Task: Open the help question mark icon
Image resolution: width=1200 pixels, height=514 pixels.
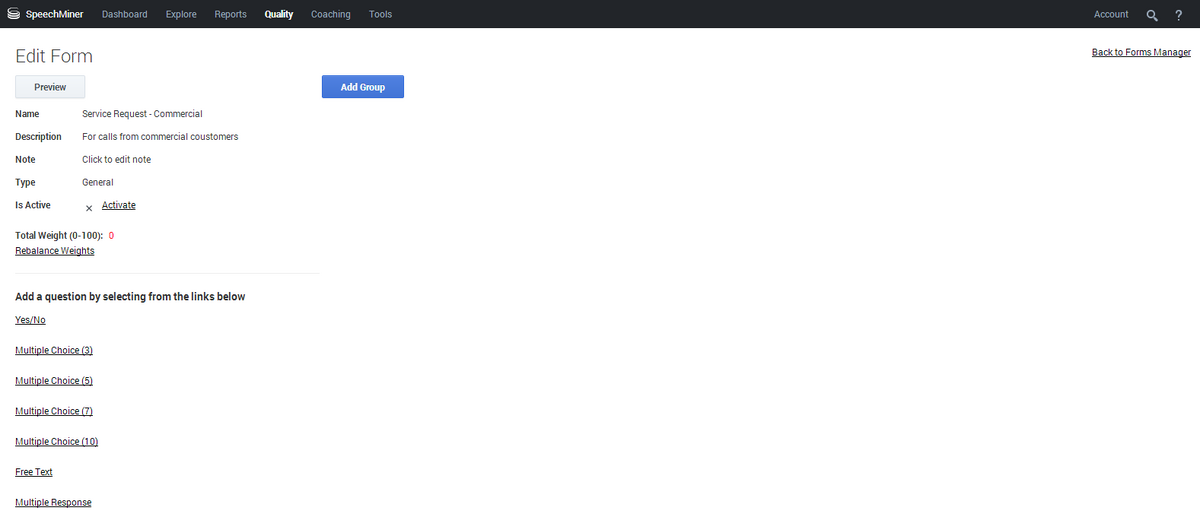Action: pos(1179,15)
